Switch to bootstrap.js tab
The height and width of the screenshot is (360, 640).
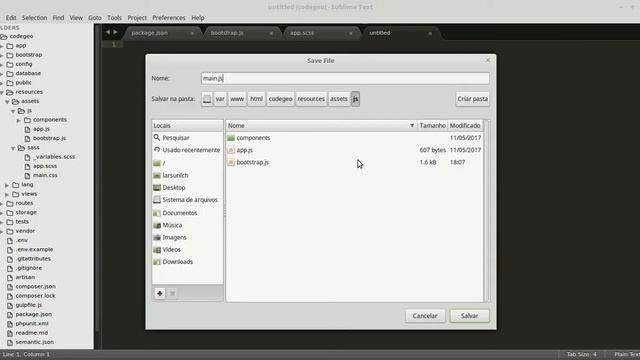pyautogui.click(x=241, y=33)
